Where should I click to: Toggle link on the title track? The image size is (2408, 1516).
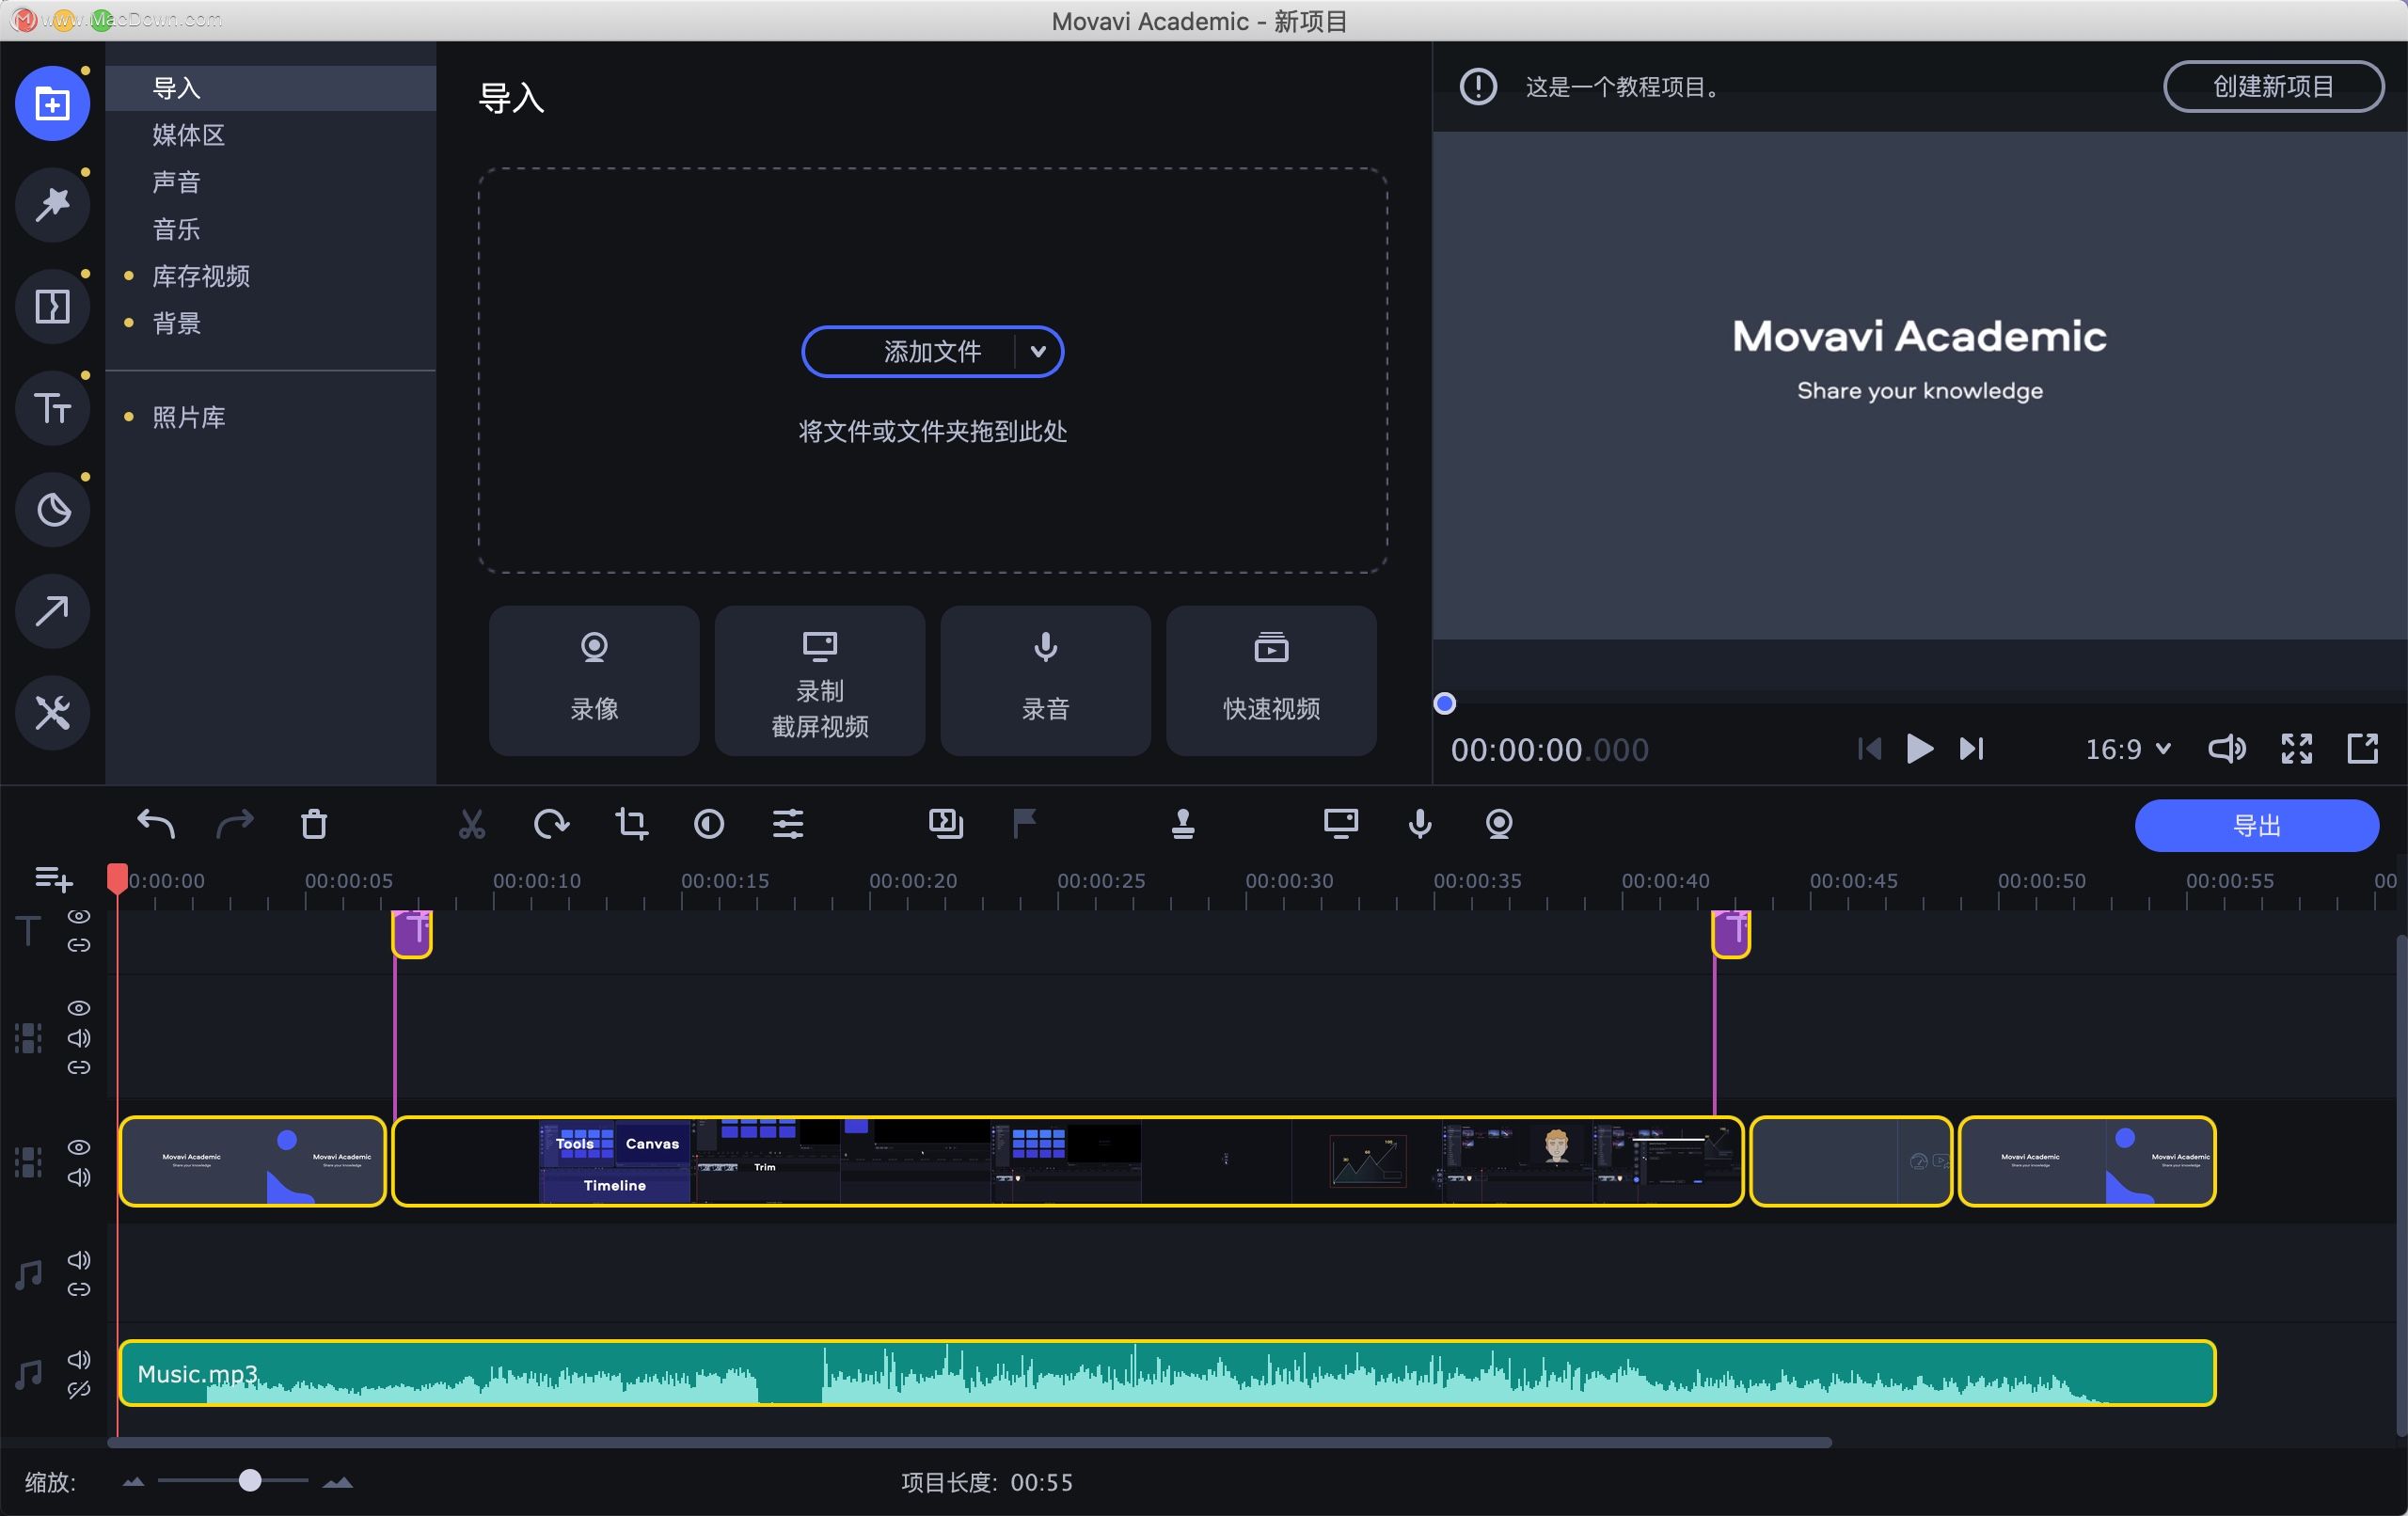pos(79,946)
